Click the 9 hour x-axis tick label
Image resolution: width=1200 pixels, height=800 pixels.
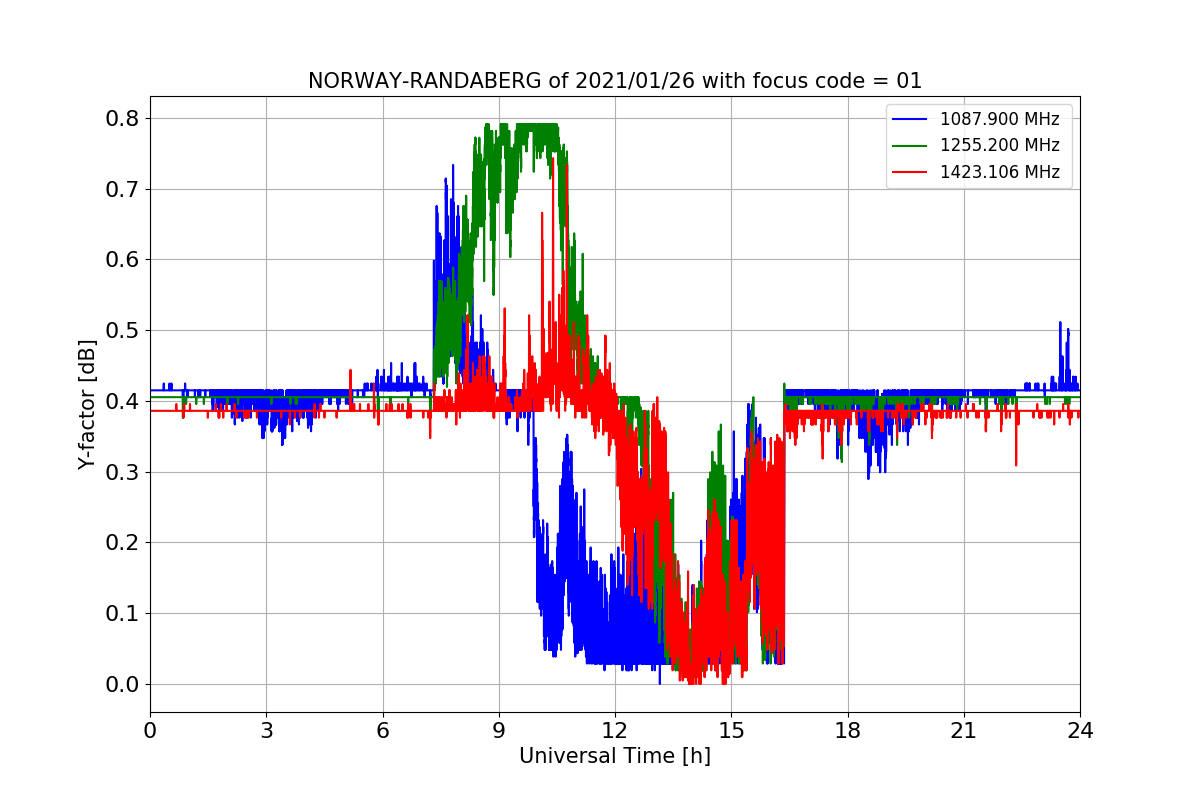tap(499, 731)
